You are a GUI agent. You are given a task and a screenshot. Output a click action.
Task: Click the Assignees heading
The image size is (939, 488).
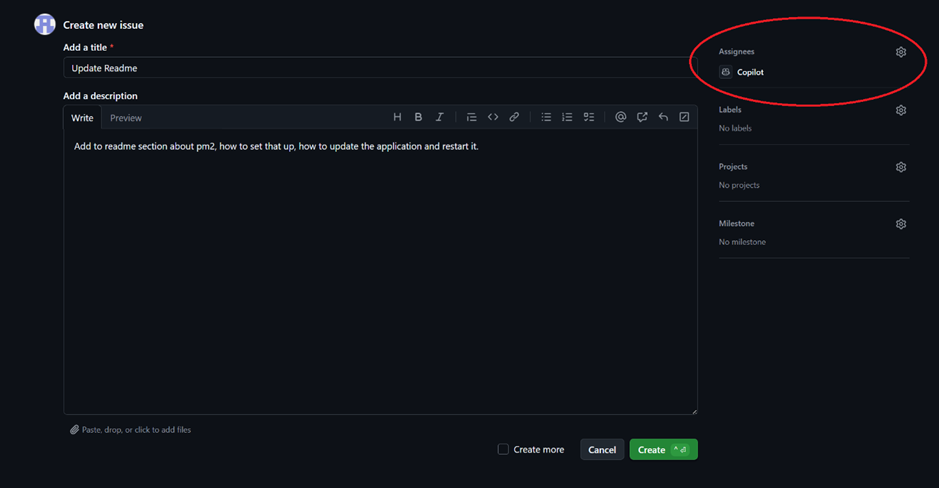[x=737, y=51]
